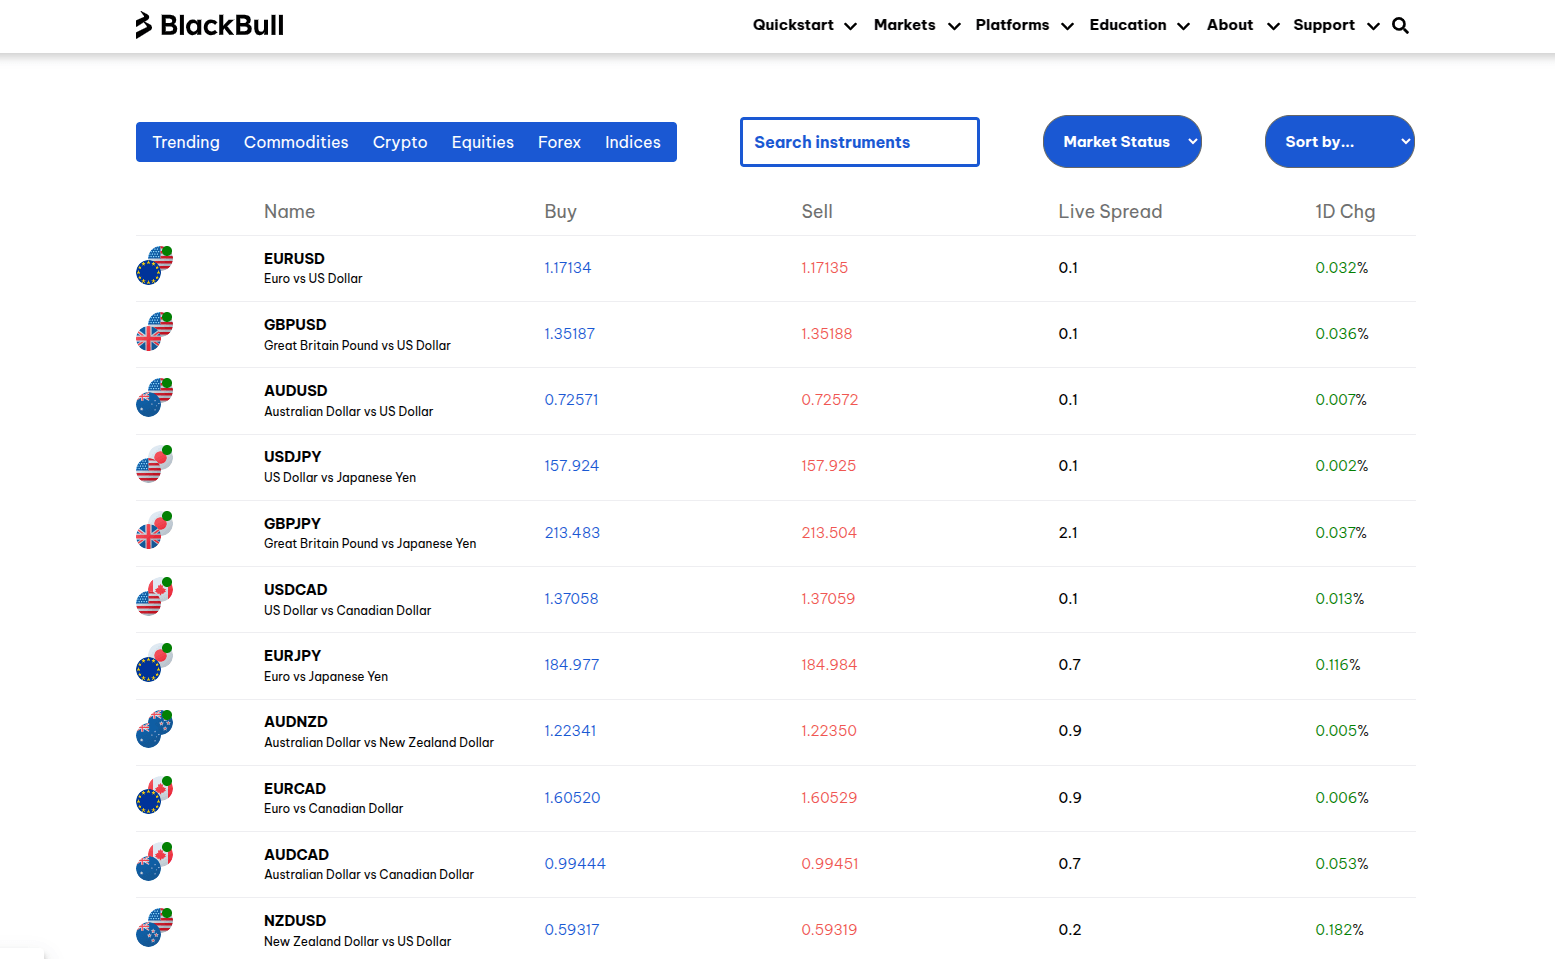Click Euro vs Japanese Yen description
This screenshot has width=1555, height=959.
click(326, 676)
